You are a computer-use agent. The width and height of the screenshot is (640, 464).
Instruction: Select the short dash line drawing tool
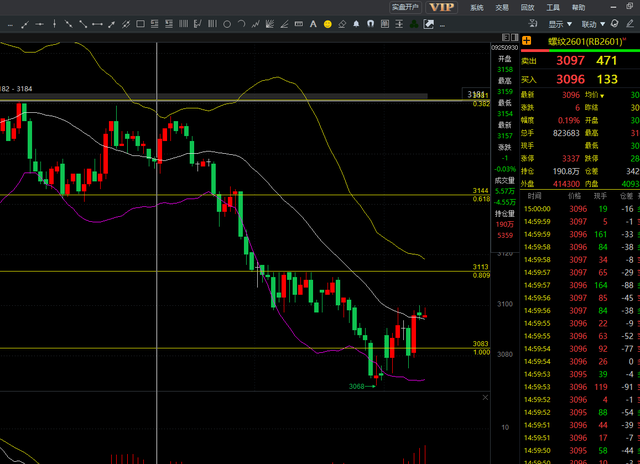coord(11,25)
